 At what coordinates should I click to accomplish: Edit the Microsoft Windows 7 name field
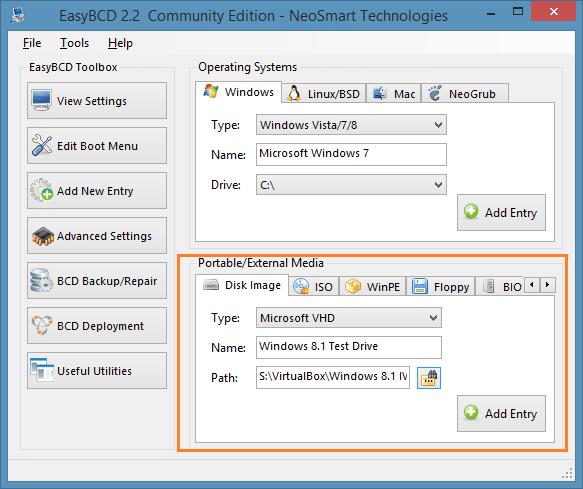(351, 154)
